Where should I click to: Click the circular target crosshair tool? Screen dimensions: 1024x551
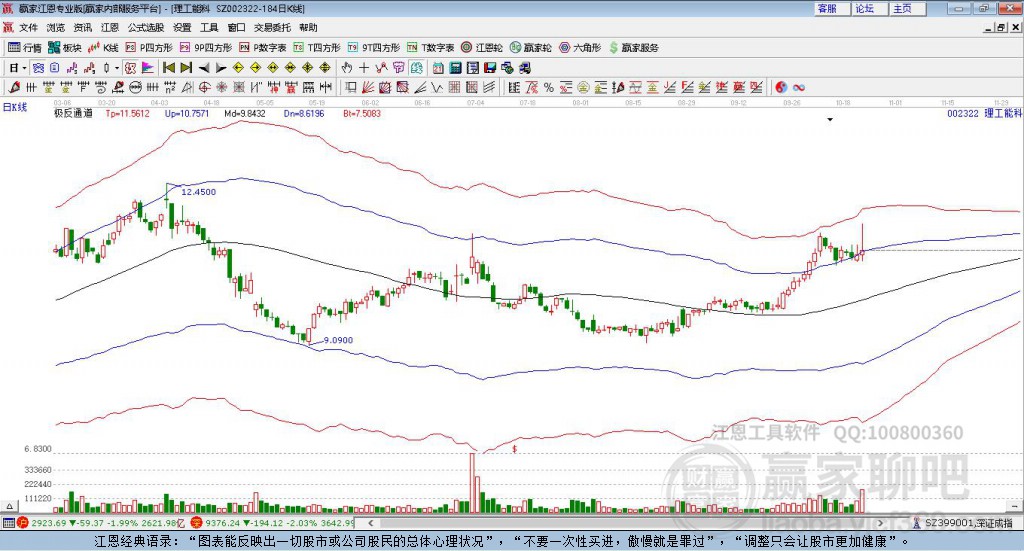[204, 87]
